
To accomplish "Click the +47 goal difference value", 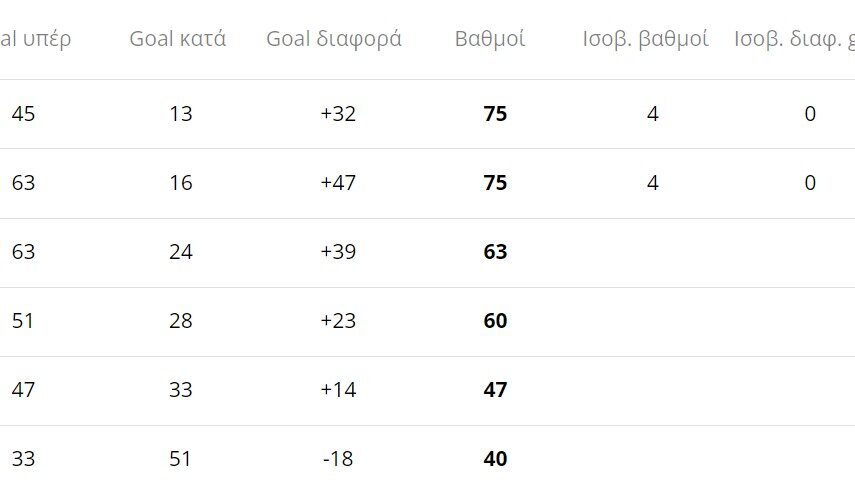I will coord(338,183).
